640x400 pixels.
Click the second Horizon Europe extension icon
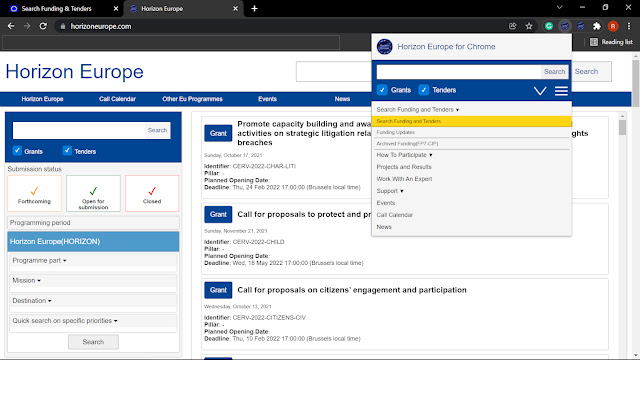pyautogui.click(x=581, y=26)
